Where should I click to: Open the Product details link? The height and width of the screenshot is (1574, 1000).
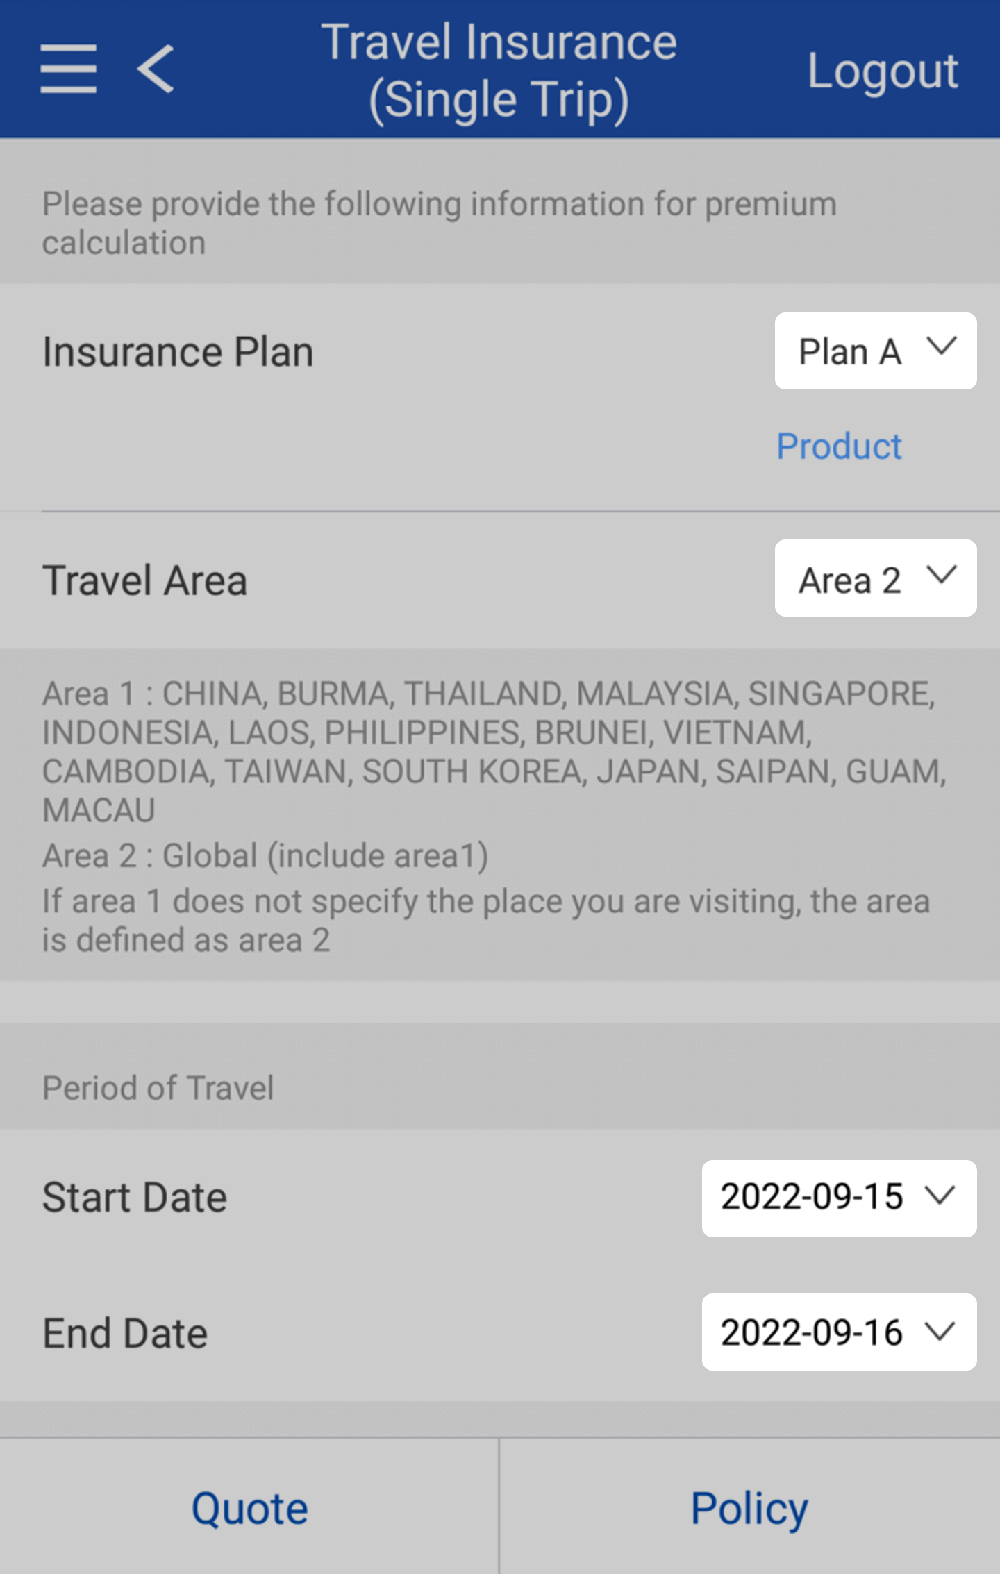[839, 446]
